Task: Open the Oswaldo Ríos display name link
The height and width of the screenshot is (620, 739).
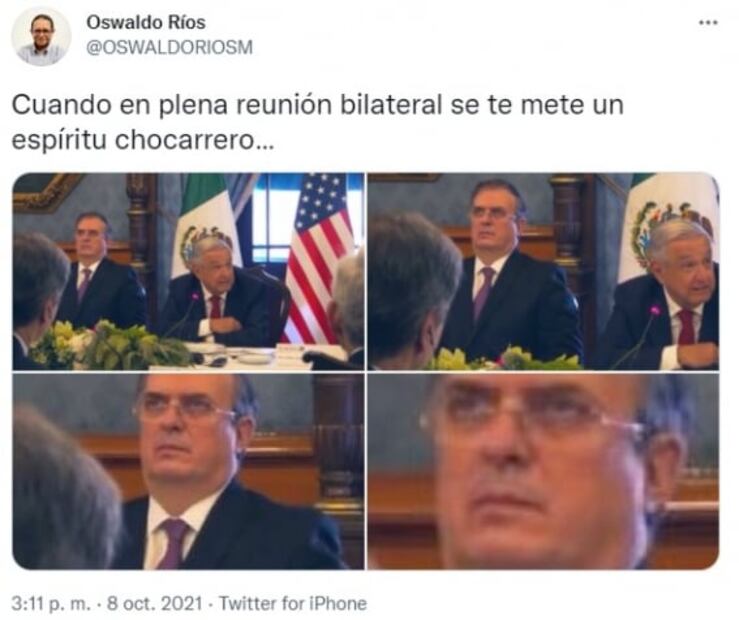Action: click(146, 22)
